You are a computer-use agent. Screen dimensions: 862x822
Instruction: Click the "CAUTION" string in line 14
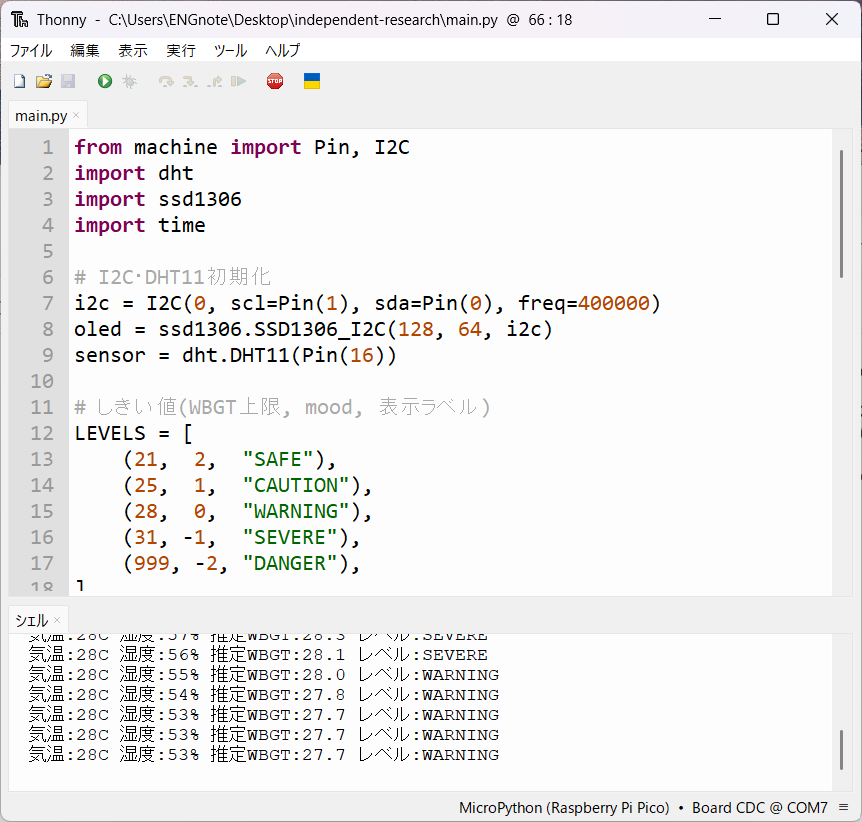pyautogui.click(x=296, y=486)
